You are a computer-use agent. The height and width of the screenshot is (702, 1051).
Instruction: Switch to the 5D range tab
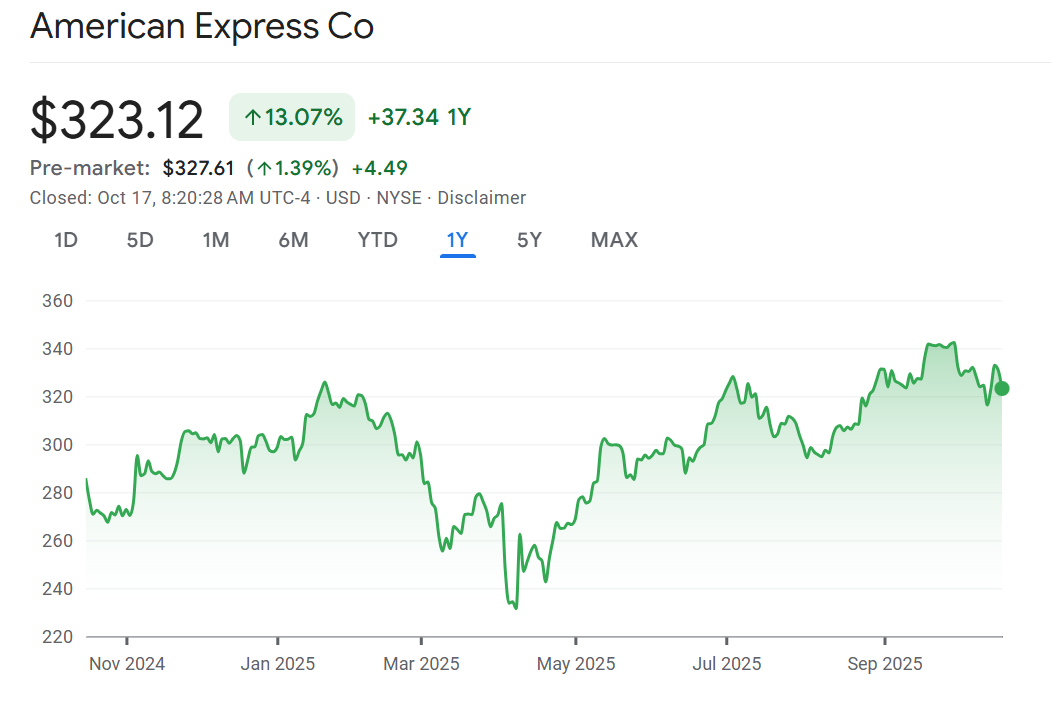[x=140, y=240]
